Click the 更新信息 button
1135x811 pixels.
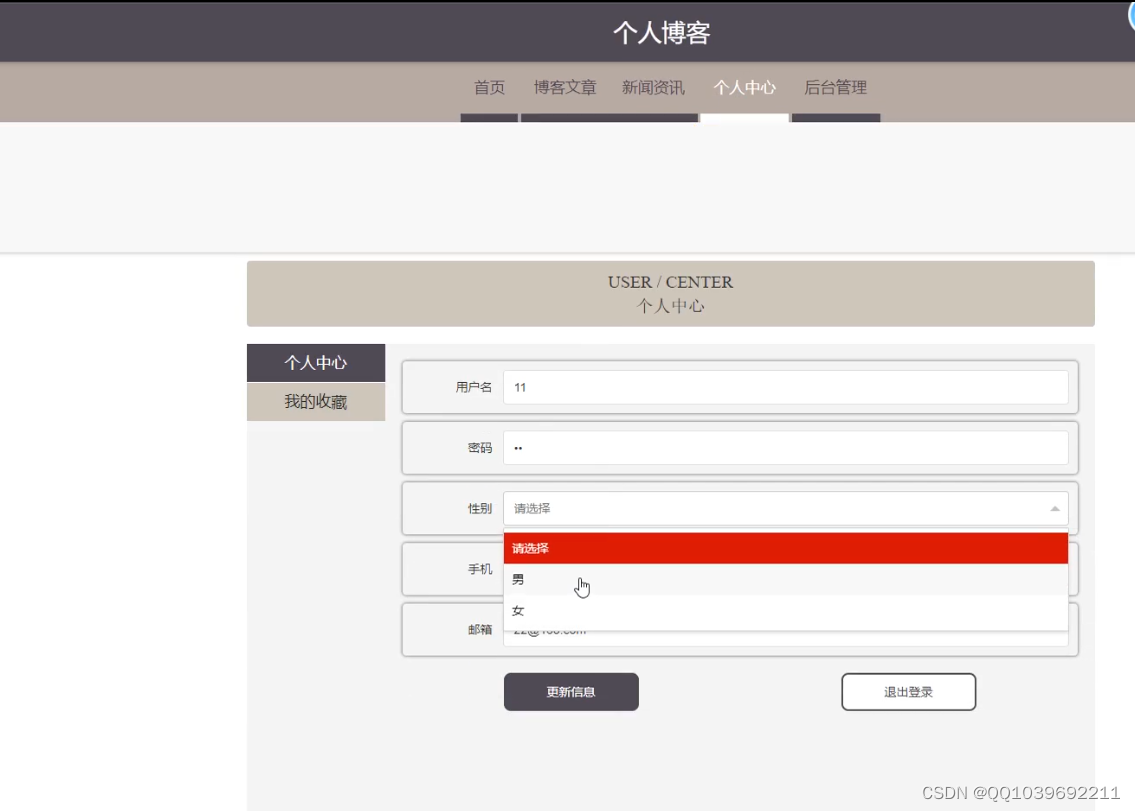pyautogui.click(x=571, y=692)
